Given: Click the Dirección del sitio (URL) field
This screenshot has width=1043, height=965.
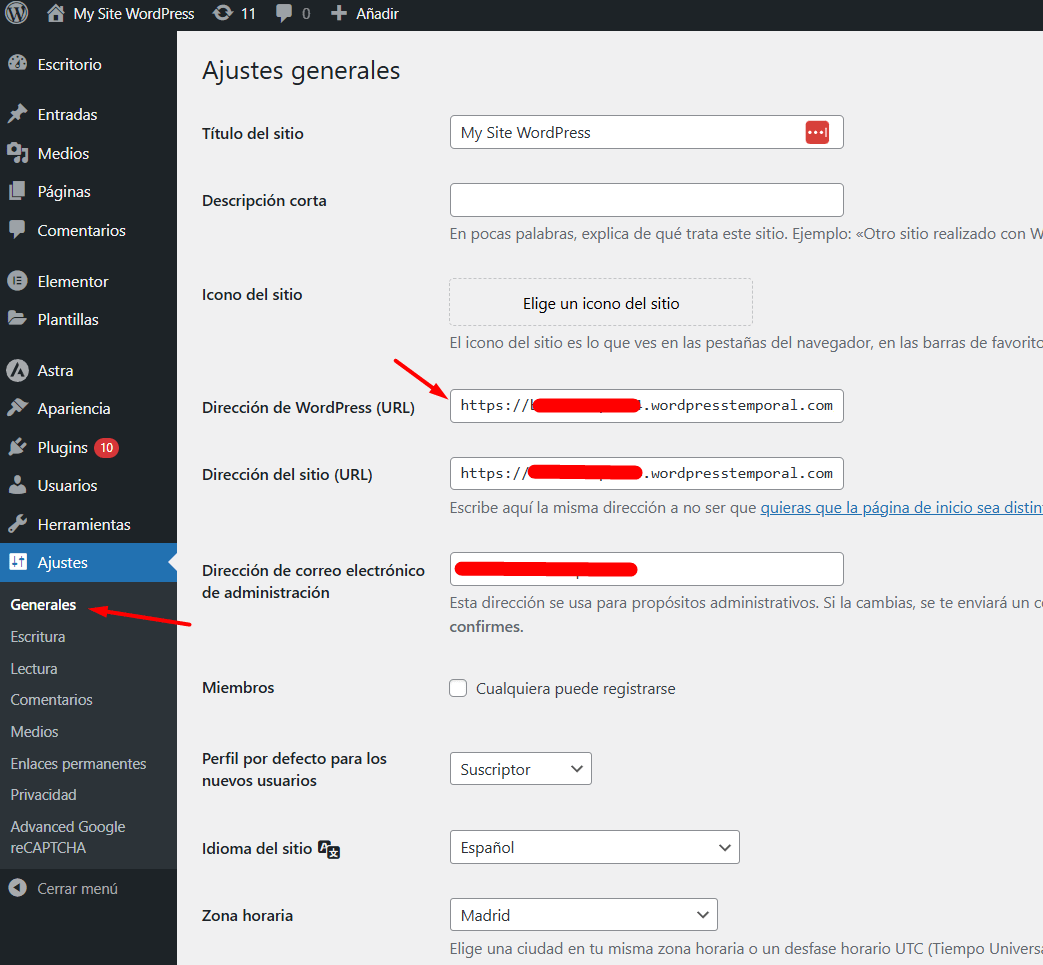Looking at the screenshot, I should click(x=646, y=474).
